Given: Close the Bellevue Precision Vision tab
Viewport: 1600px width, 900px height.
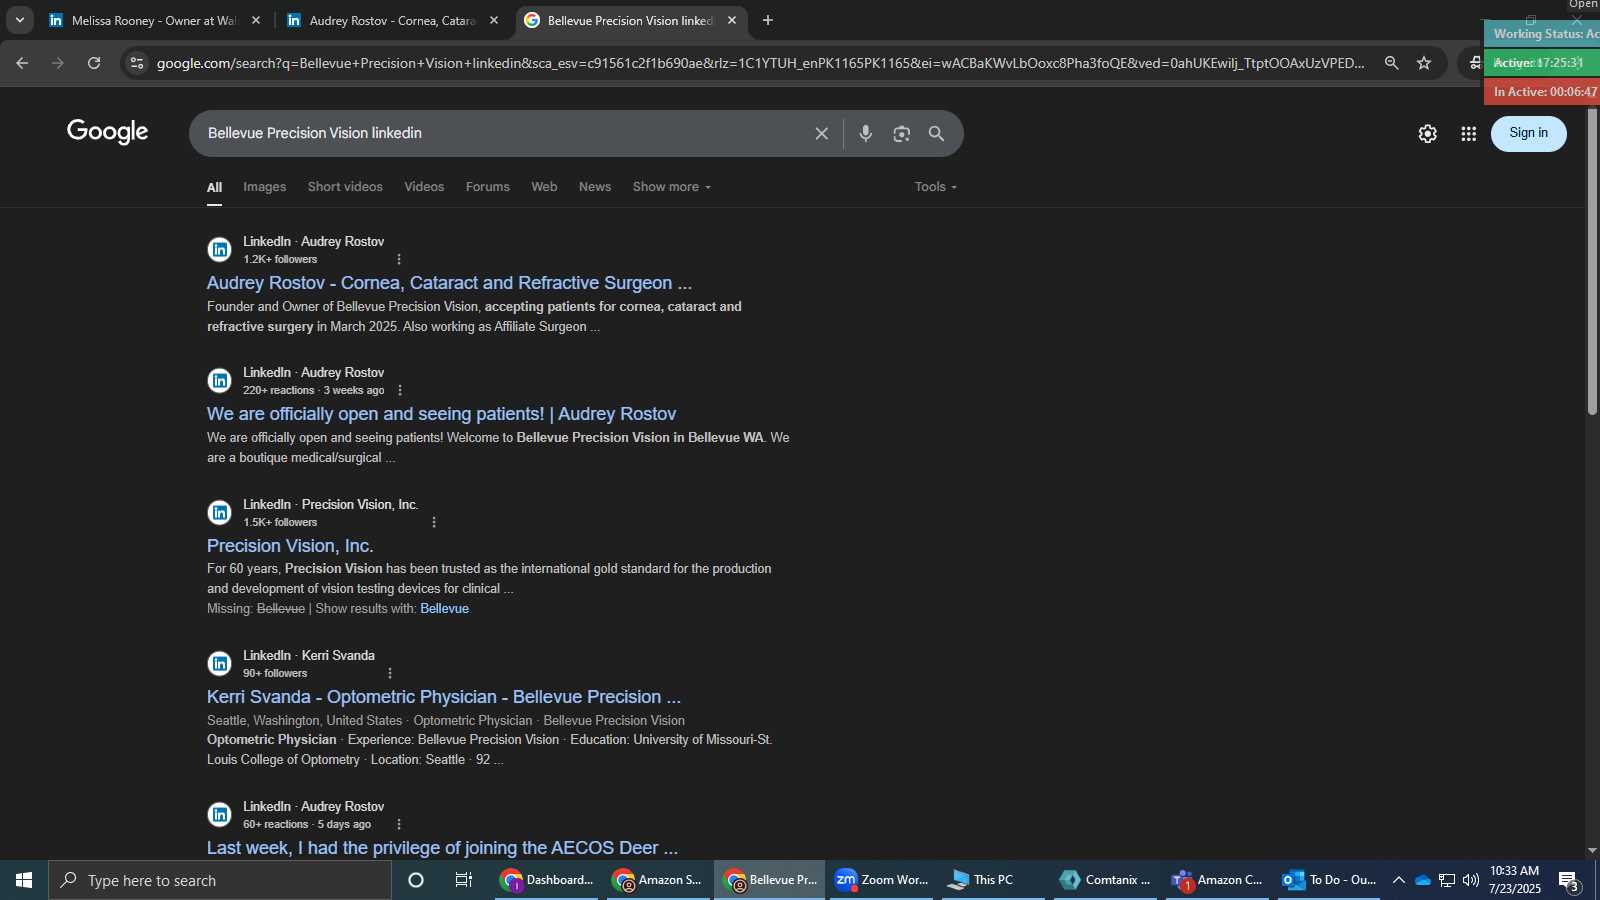Looking at the screenshot, I should point(732,20).
